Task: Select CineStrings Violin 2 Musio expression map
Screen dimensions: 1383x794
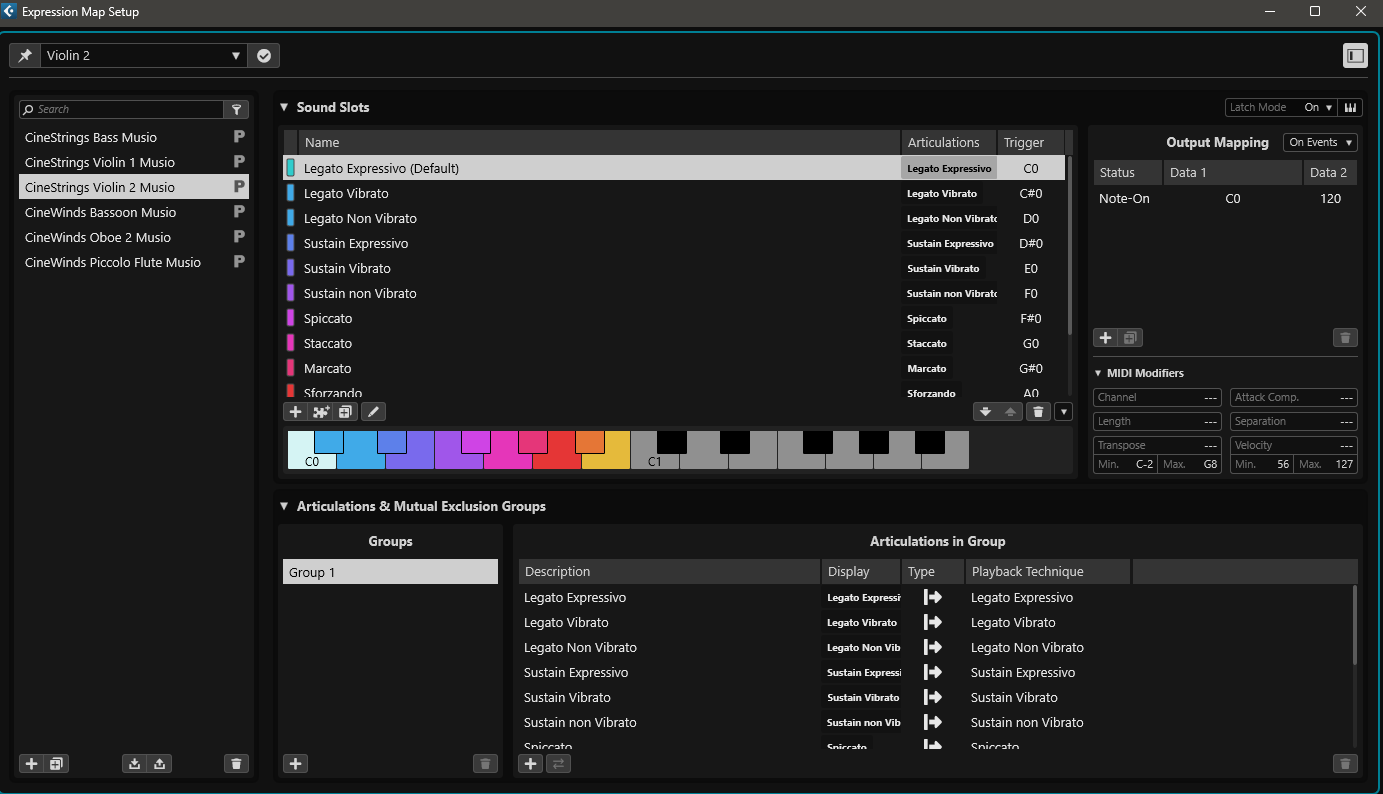Action: click(x=133, y=188)
